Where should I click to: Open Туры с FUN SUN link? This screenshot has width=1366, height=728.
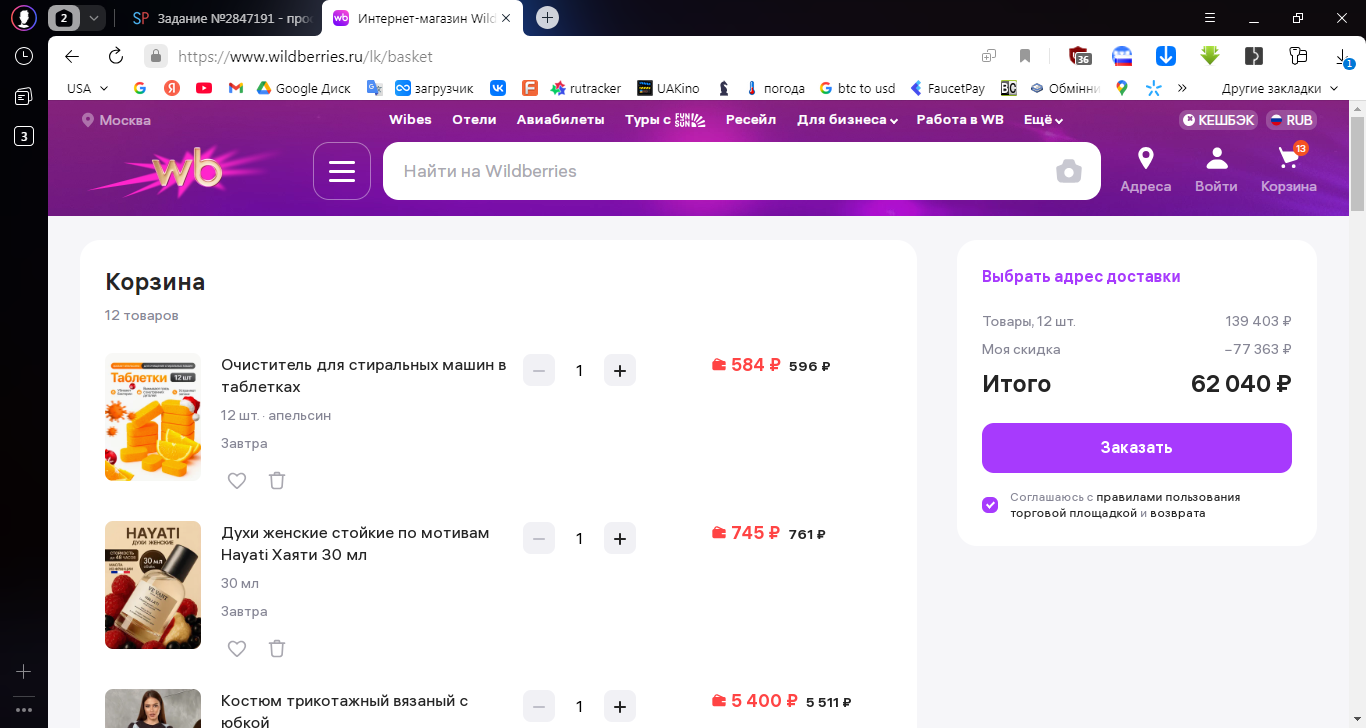[x=665, y=120]
